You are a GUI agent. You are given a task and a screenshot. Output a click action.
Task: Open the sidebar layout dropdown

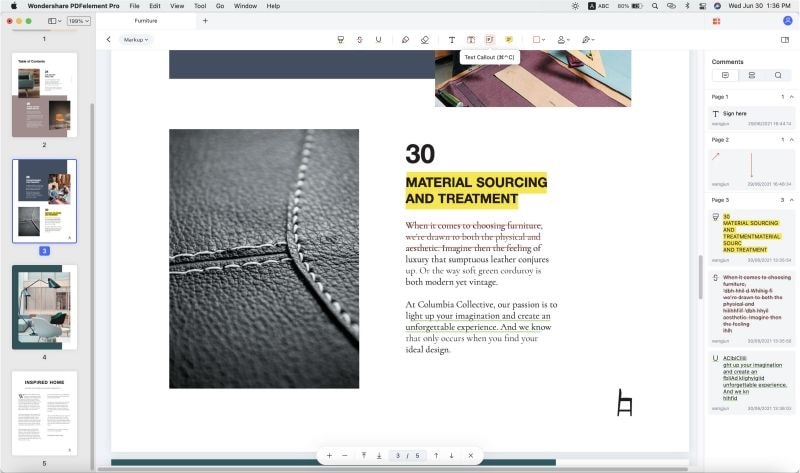tap(55, 21)
